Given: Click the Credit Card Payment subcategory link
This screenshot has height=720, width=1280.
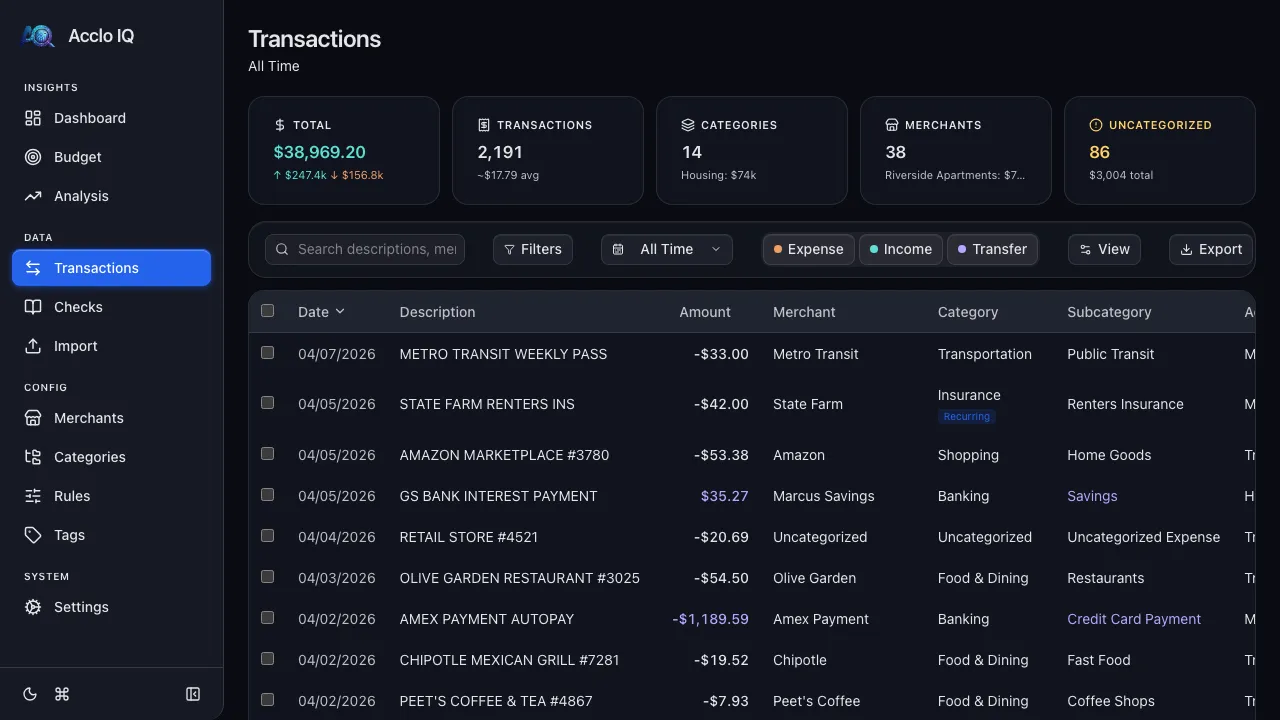Looking at the screenshot, I should (1134, 619).
